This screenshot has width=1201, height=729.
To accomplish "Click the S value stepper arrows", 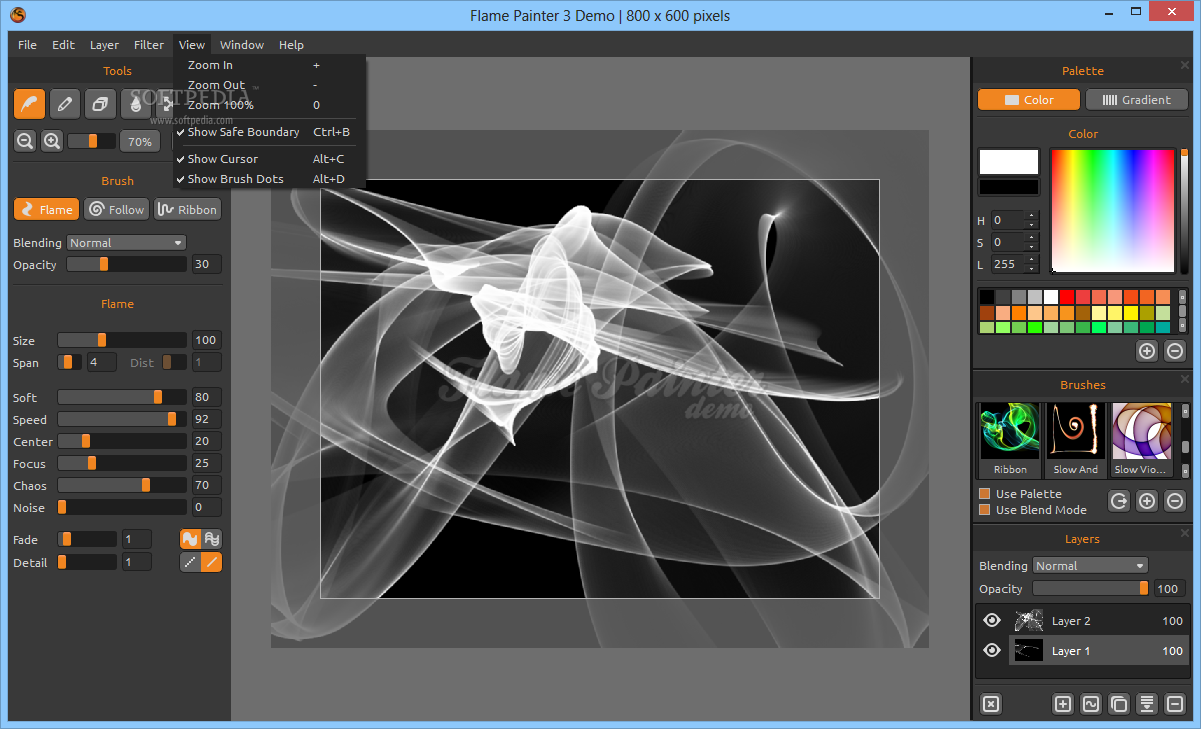I will 1032,242.
